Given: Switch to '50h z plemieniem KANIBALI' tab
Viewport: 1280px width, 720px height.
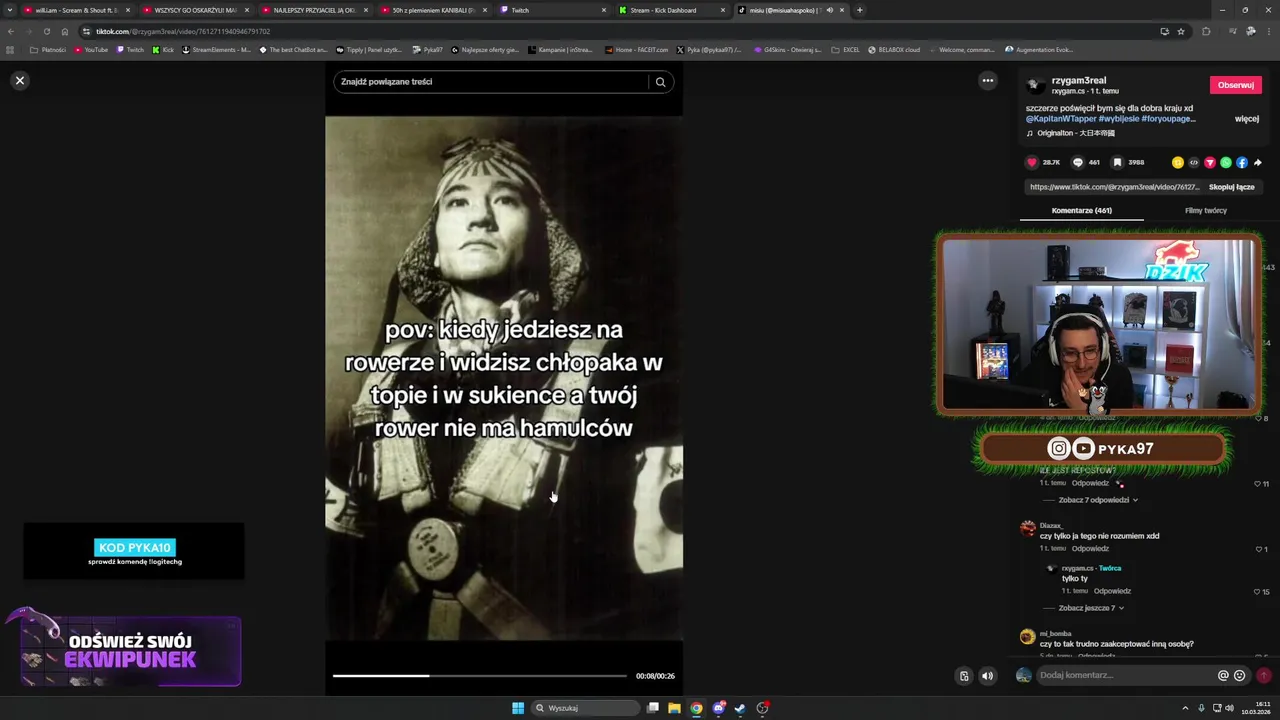Looking at the screenshot, I should 434,10.
